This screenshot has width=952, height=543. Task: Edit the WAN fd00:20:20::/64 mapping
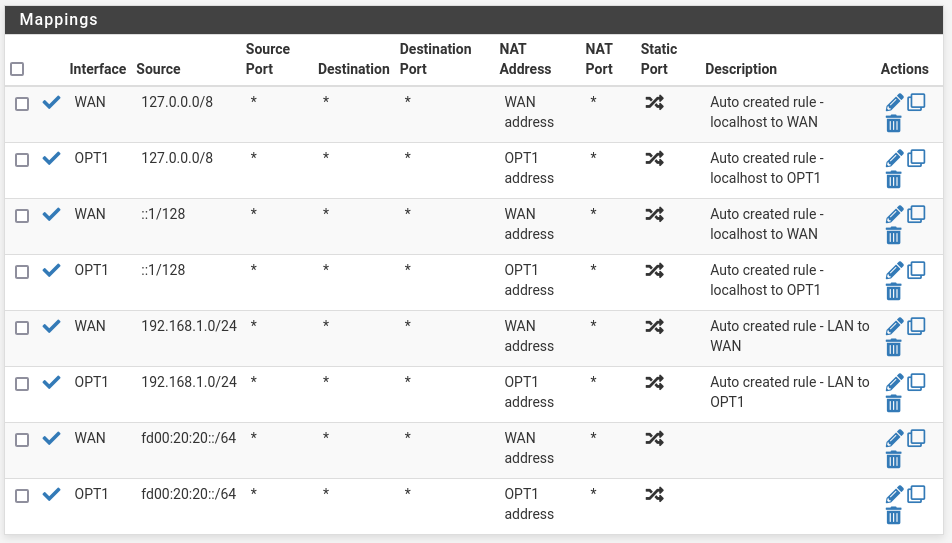coord(894,439)
